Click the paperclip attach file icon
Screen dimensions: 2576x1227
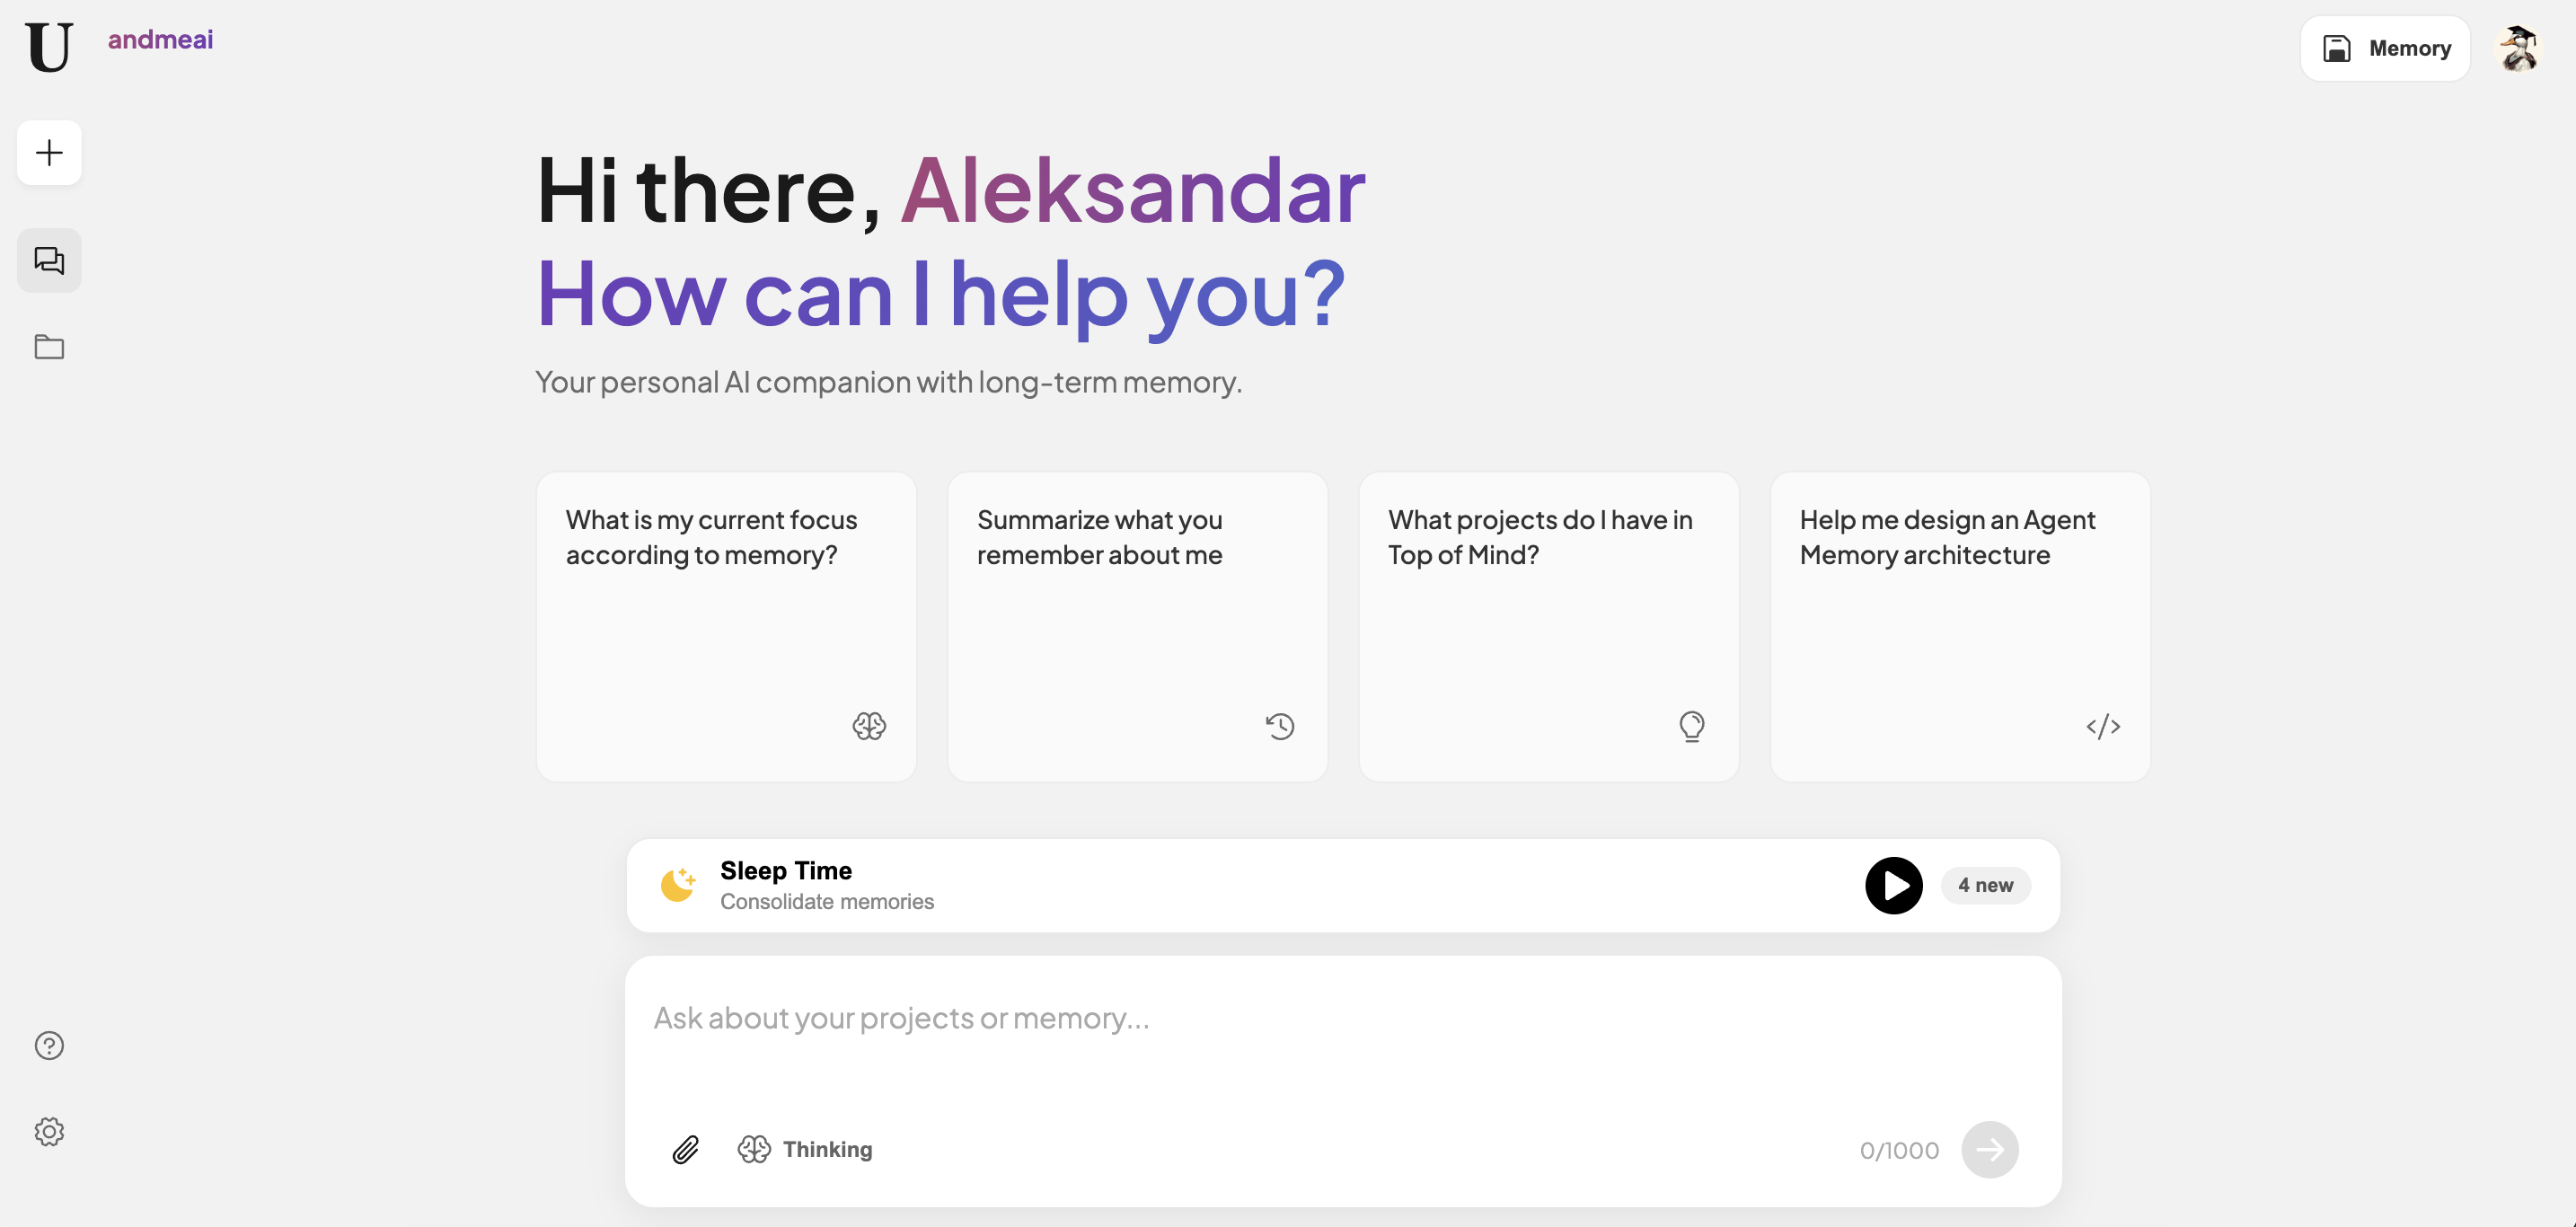click(x=685, y=1149)
